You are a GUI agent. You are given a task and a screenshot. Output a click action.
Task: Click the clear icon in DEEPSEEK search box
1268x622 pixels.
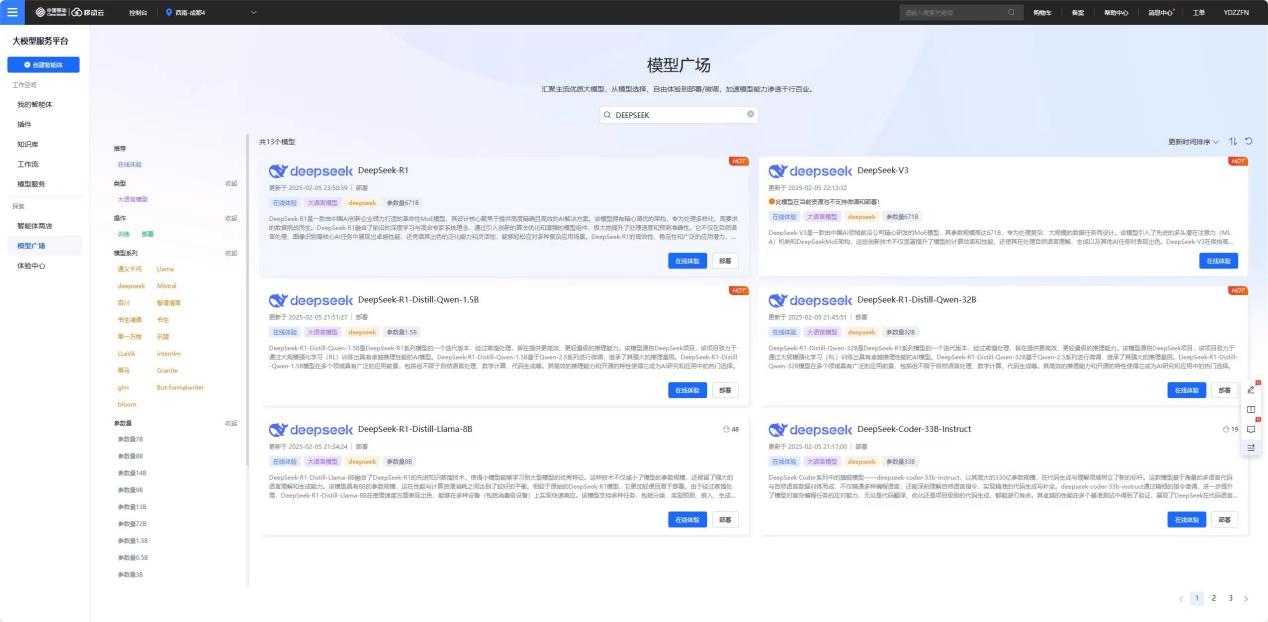(751, 115)
